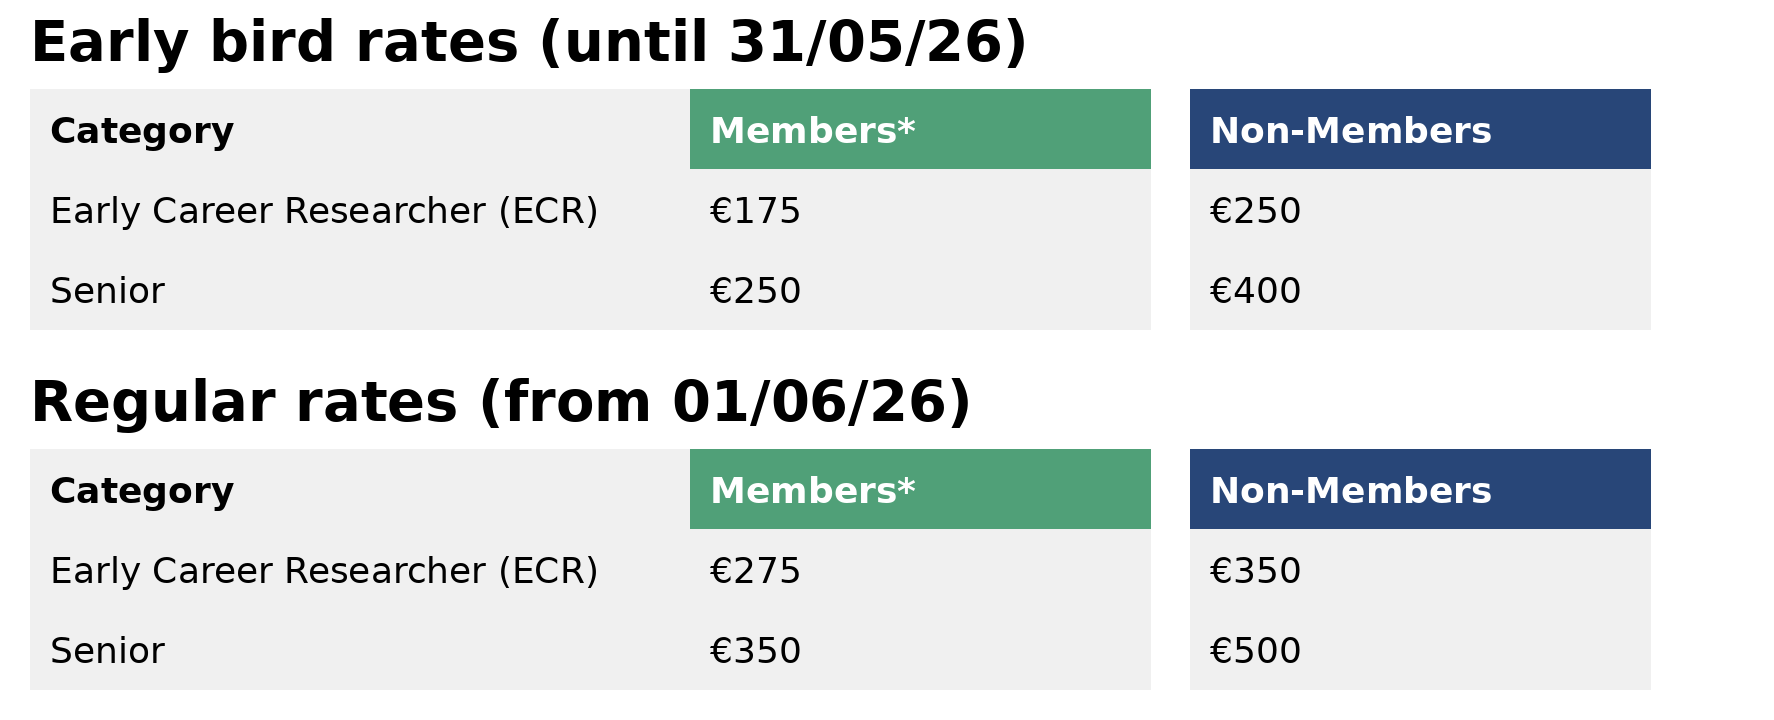Screen dimensions: 1774x720
Task: Select the Senior row label under Early bird
Action: (x=107, y=291)
